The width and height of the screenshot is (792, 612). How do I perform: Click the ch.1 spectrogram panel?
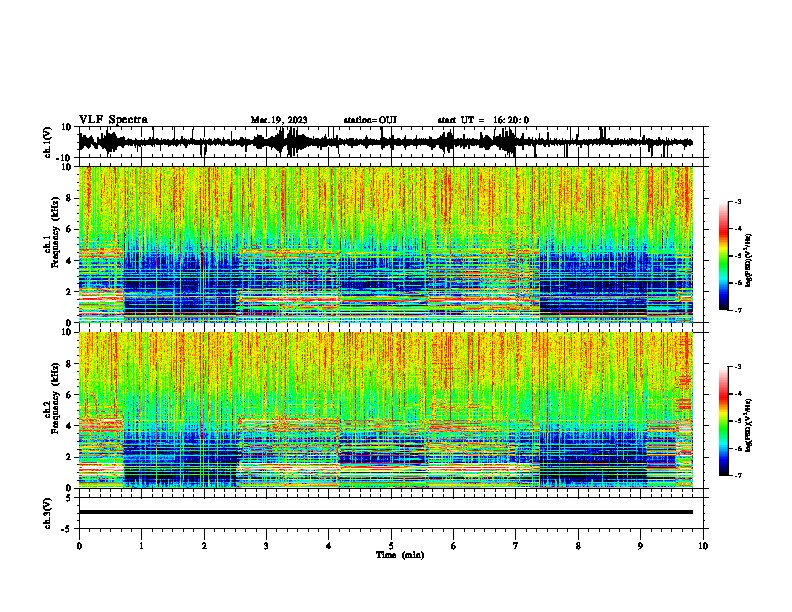tap(385, 244)
